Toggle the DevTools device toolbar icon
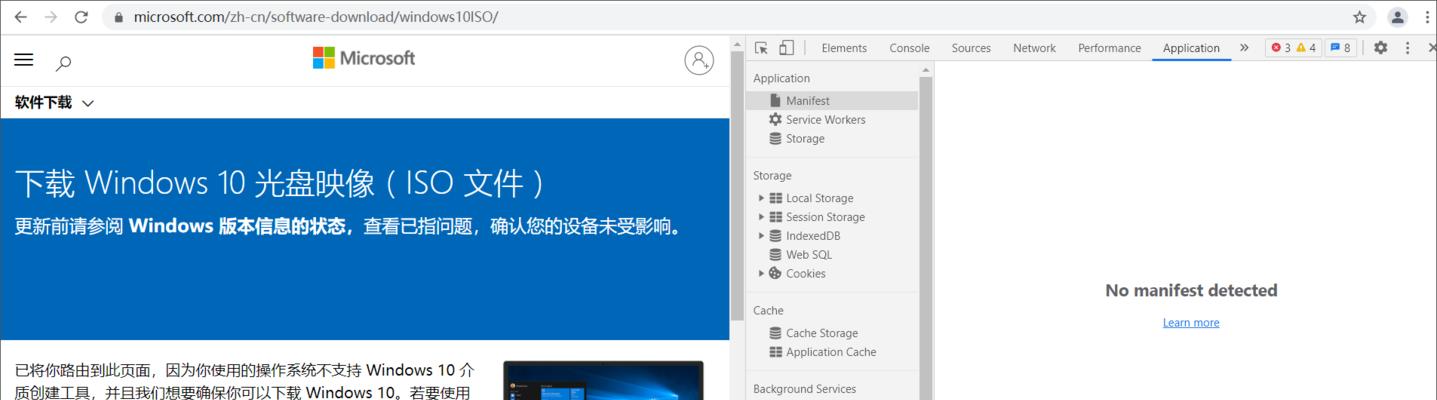Image resolution: width=1437 pixels, height=400 pixels. point(786,48)
